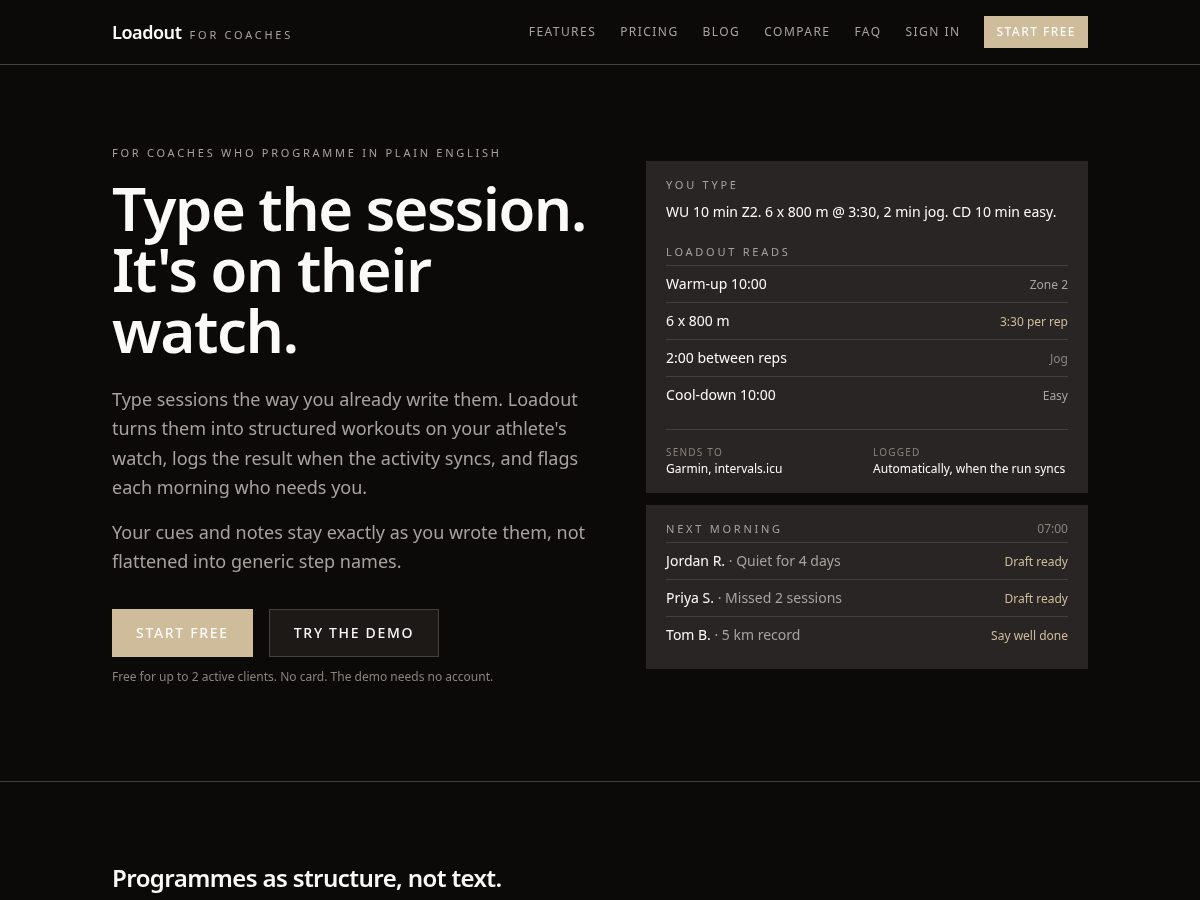Select the '2:00 between reps' row
The image size is (1200, 900).
click(x=867, y=358)
